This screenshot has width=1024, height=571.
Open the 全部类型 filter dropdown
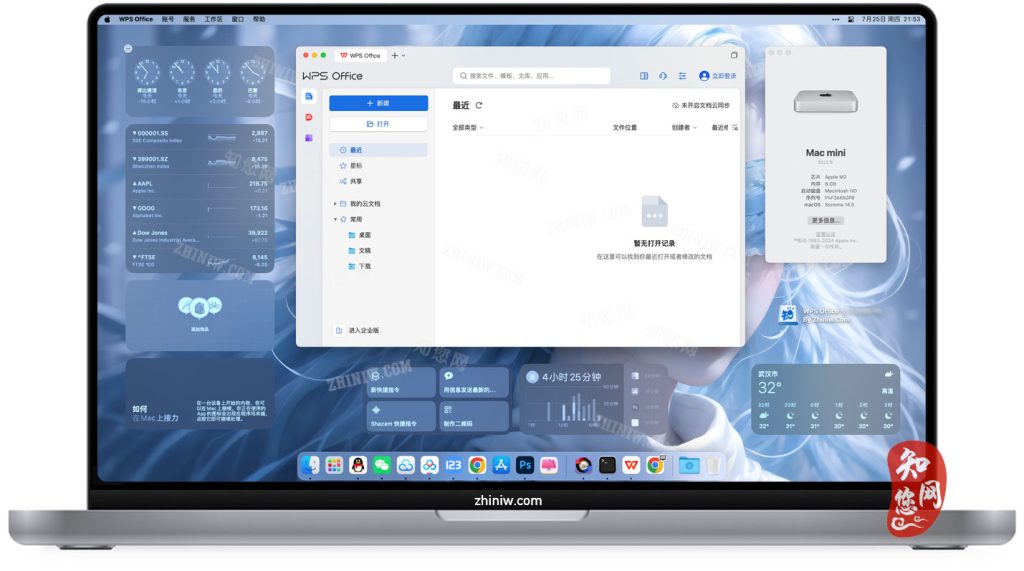pyautogui.click(x=468, y=127)
